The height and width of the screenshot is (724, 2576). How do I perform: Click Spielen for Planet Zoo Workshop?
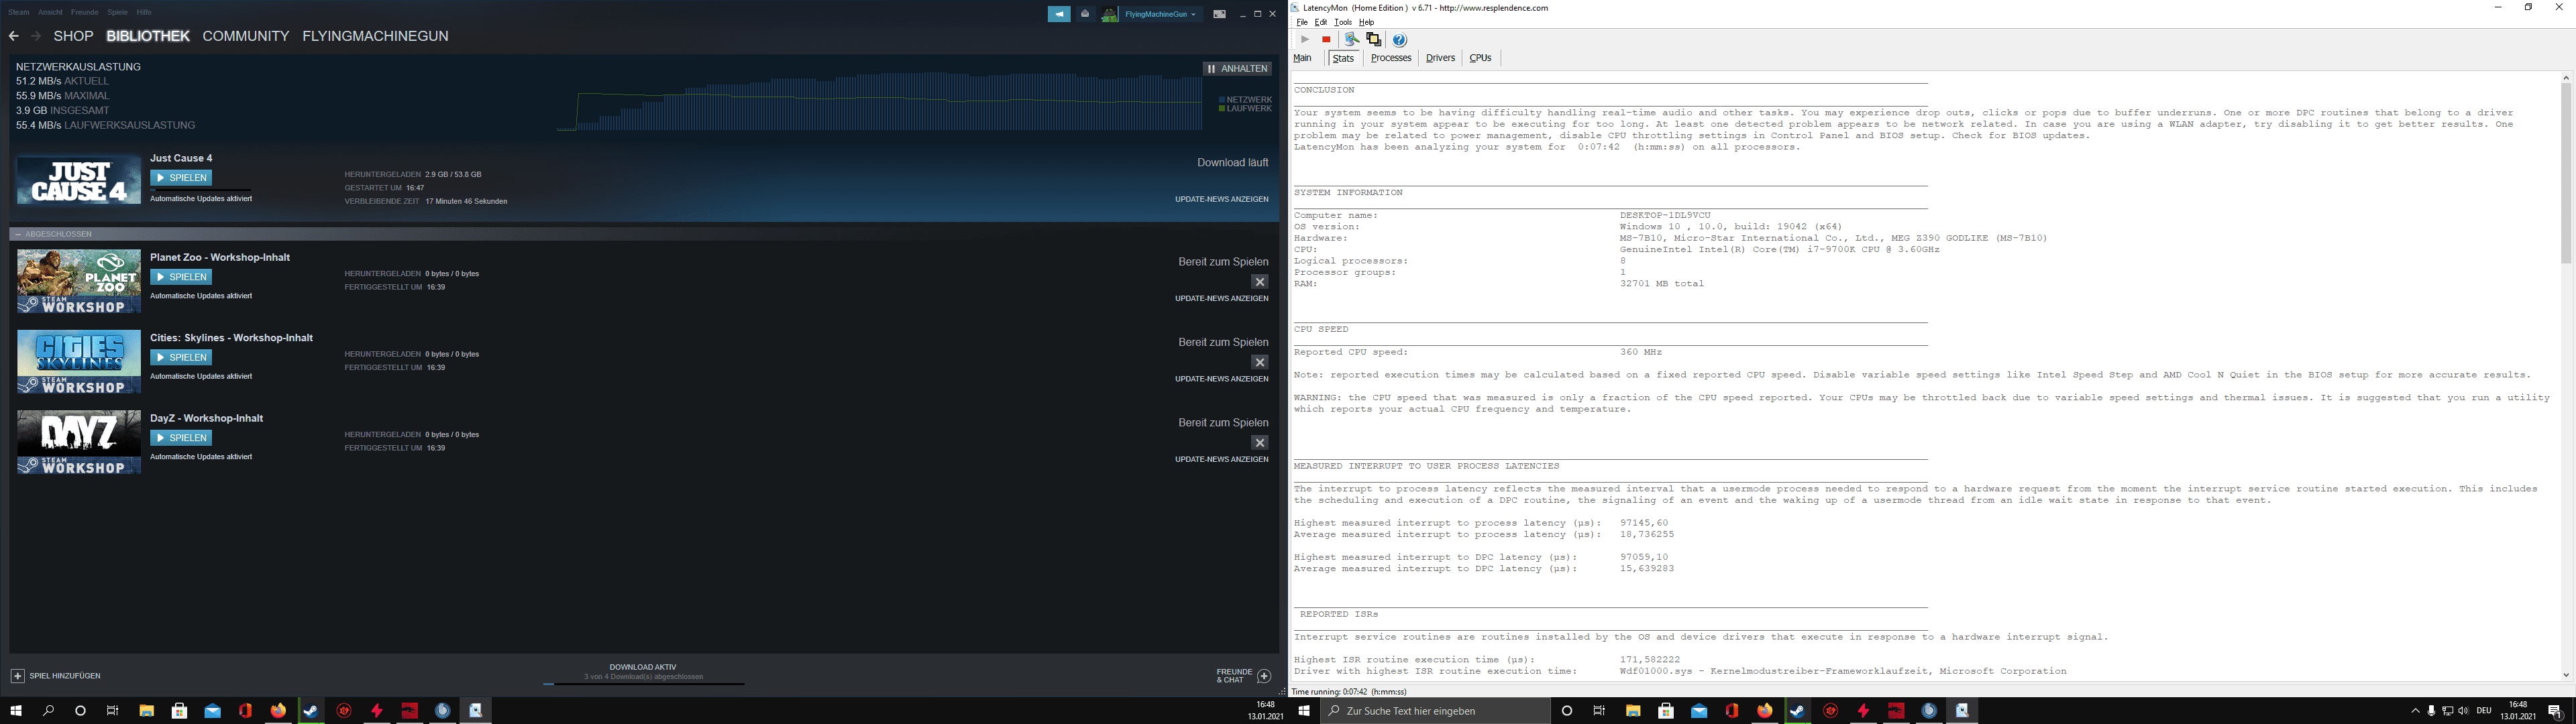tap(181, 277)
